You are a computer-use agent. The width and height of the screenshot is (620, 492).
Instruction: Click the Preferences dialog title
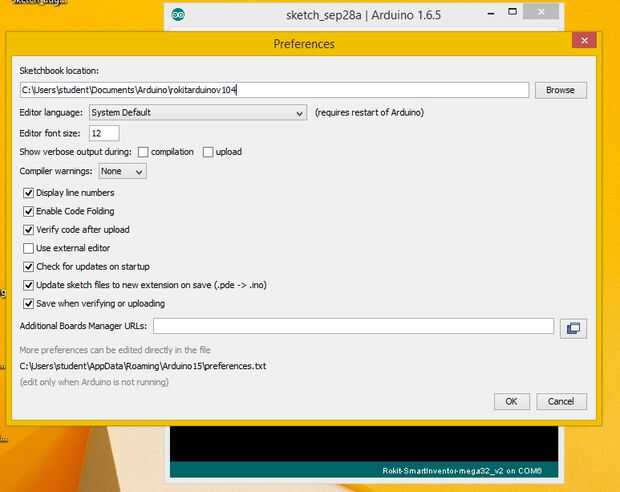[304, 44]
